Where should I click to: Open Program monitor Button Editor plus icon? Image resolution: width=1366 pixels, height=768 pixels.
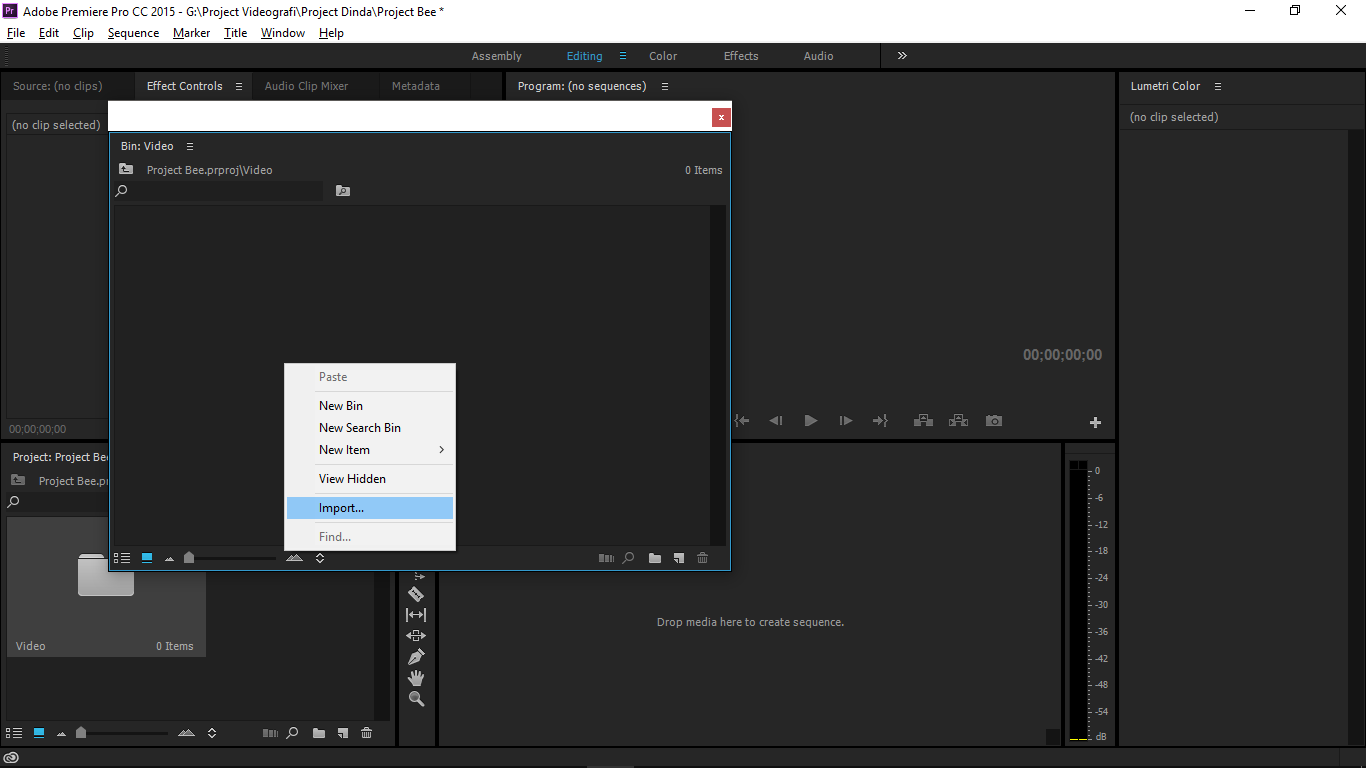point(1095,422)
